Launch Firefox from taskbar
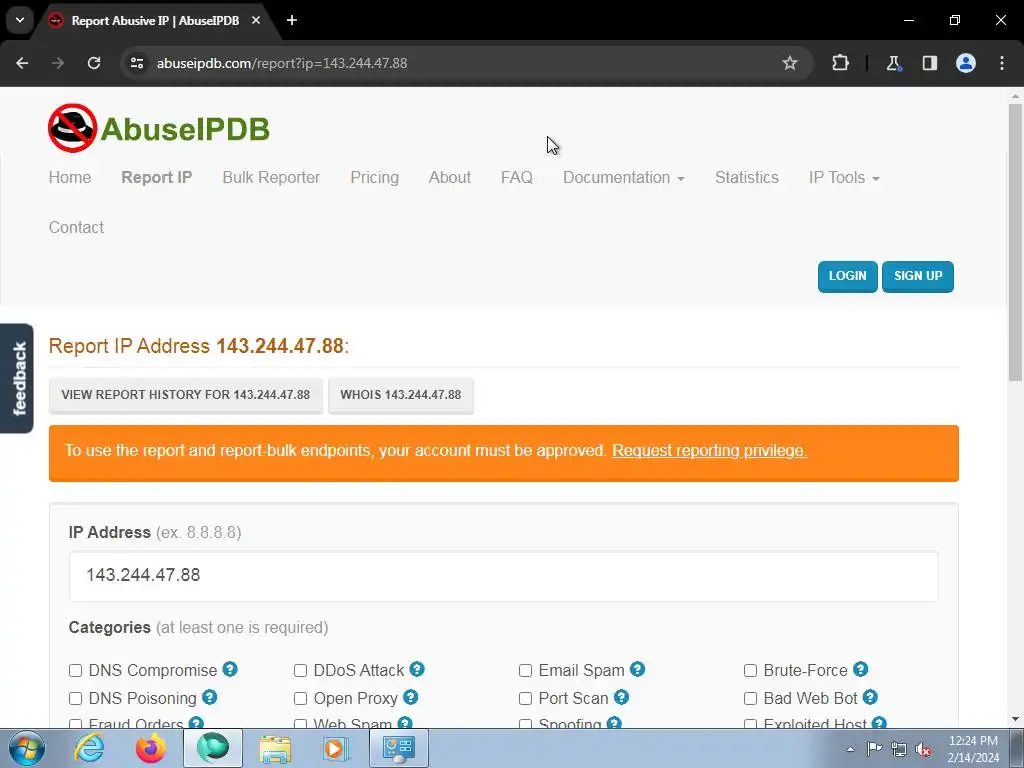 [x=151, y=748]
